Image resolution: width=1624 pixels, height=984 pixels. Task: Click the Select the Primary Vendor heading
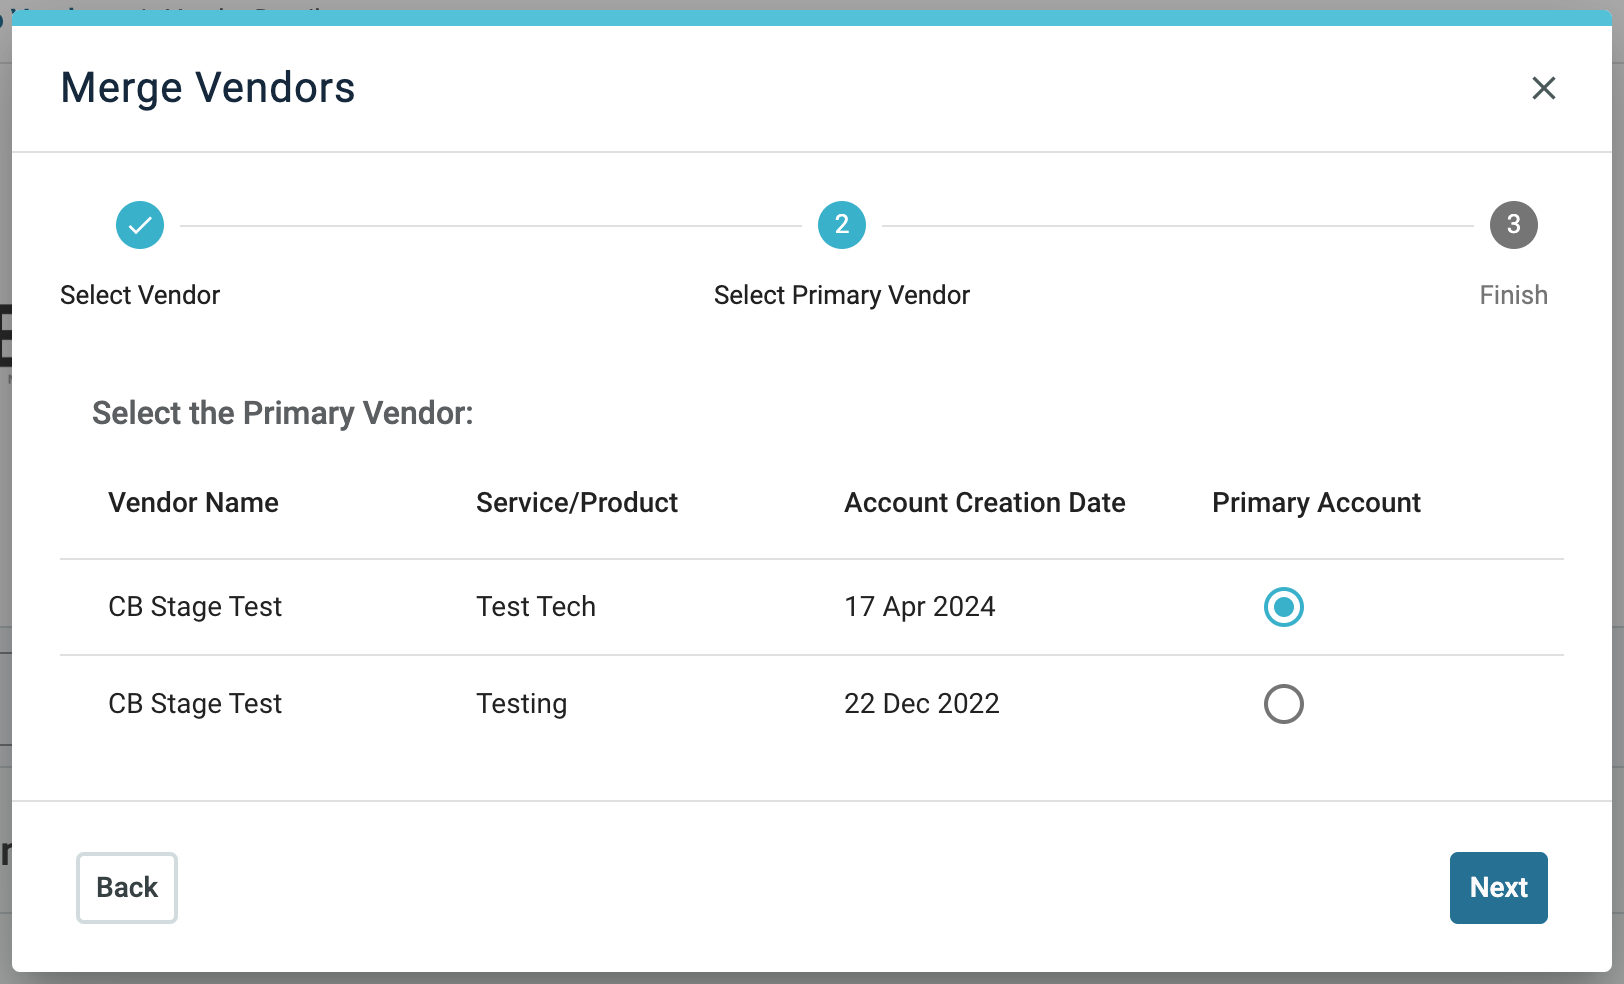[x=283, y=413]
